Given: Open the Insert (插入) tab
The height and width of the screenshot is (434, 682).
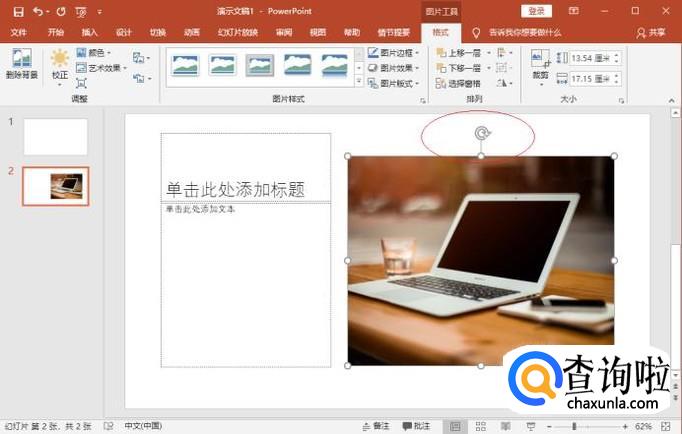Looking at the screenshot, I should tap(90, 32).
